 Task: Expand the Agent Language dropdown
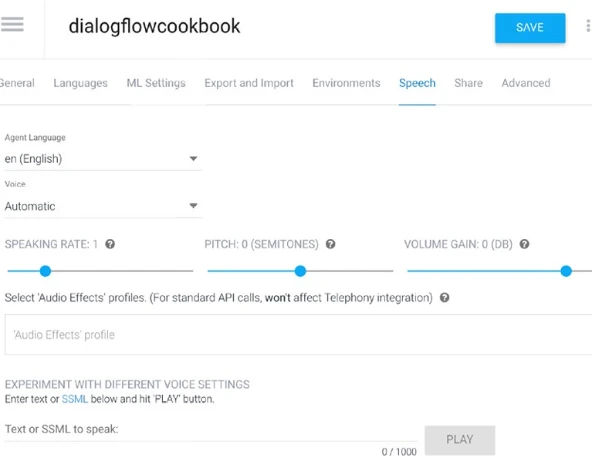(103, 159)
